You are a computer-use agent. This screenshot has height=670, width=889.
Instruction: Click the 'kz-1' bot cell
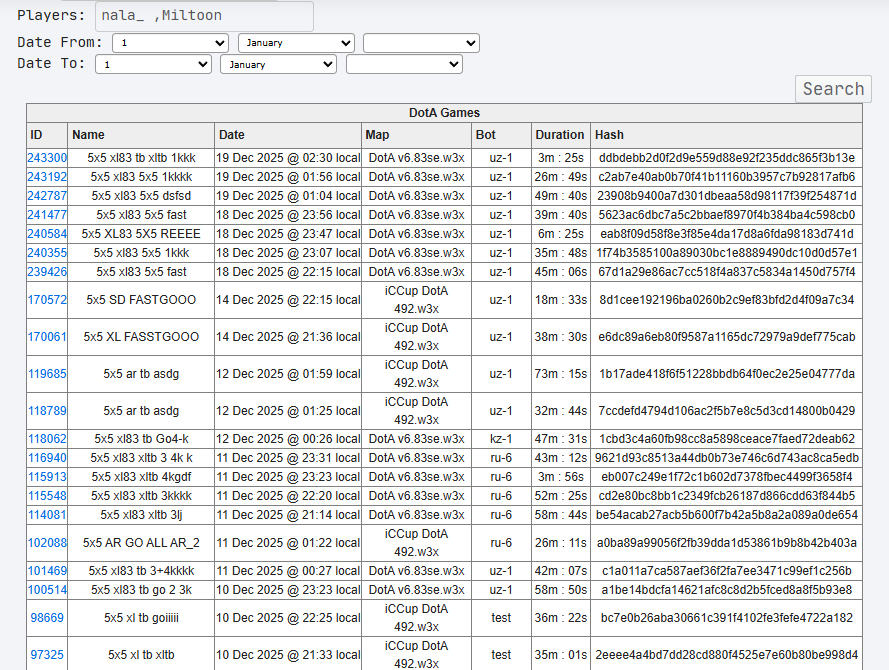(501, 439)
